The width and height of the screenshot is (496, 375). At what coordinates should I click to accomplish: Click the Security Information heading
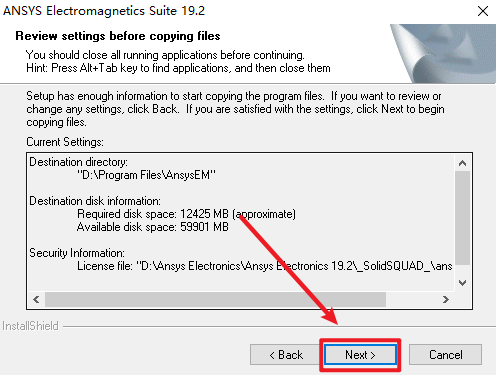click(x=77, y=253)
